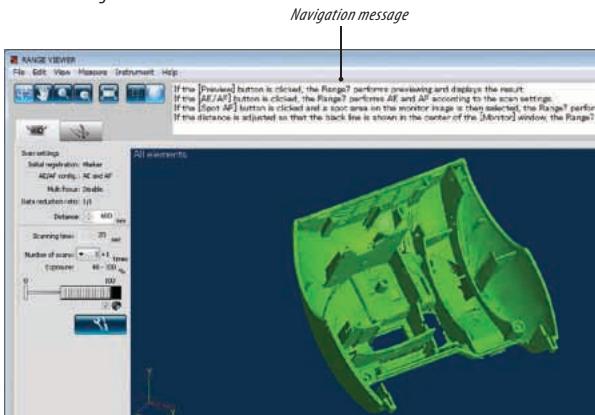Click the 'AE/AF config.' setting text
This screenshot has width=595, height=415.
[75, 176]
